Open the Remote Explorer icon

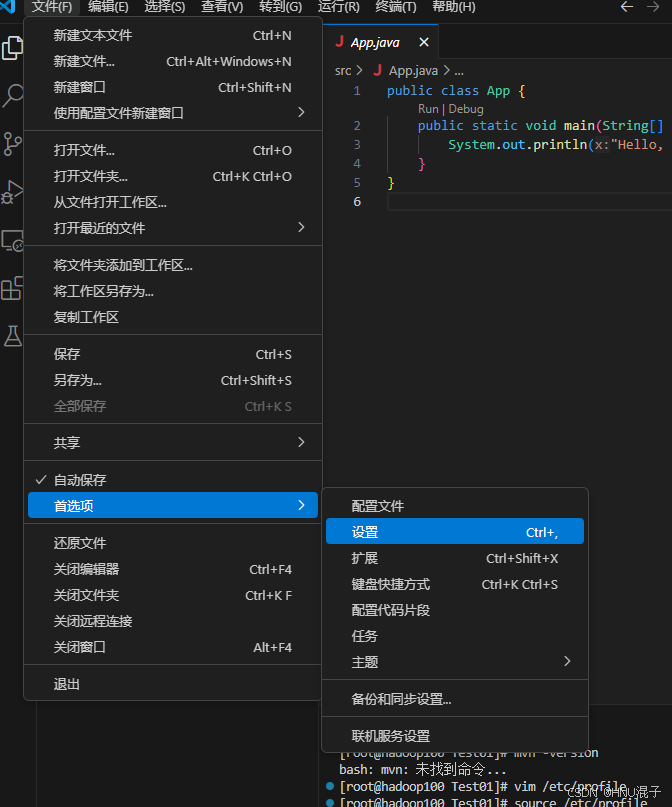click(x=13, y=240)
